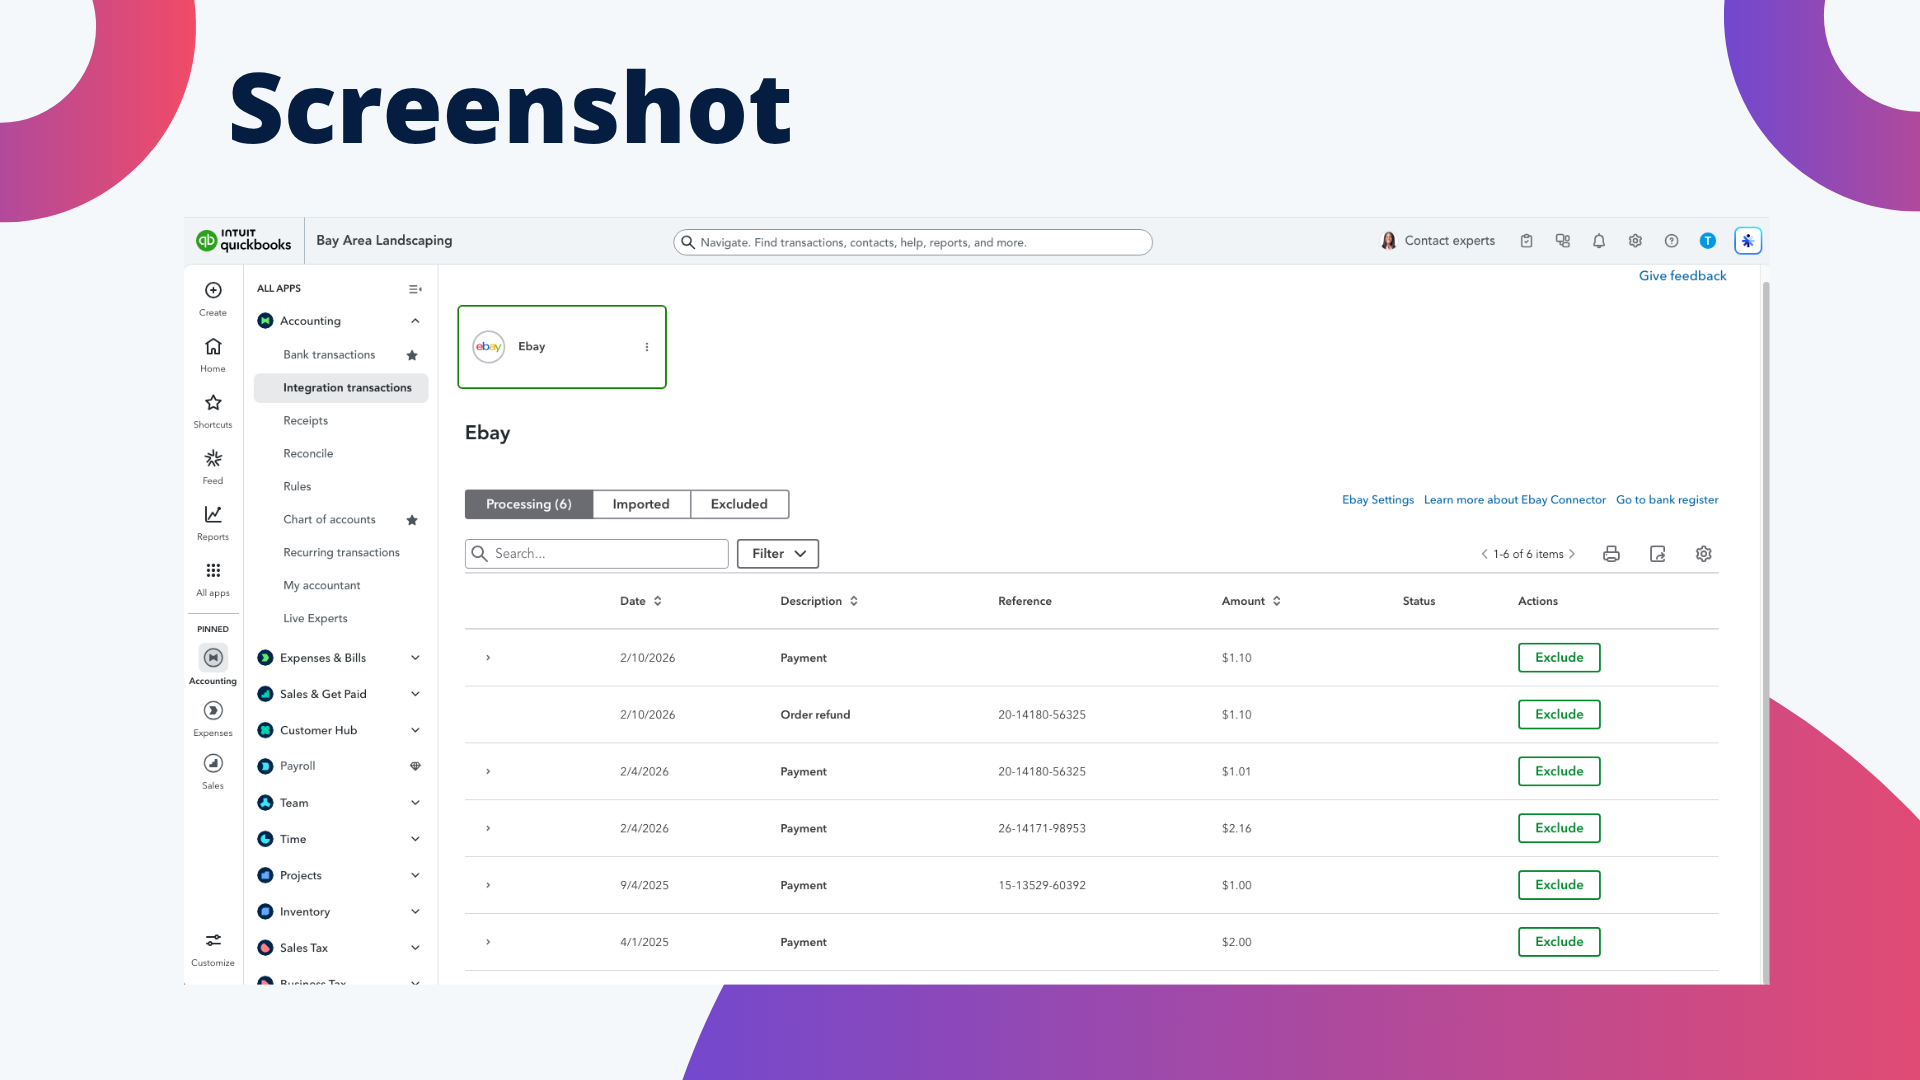
Task: Open the clipboard tasks icon in header
Action: coord(1526,241)
